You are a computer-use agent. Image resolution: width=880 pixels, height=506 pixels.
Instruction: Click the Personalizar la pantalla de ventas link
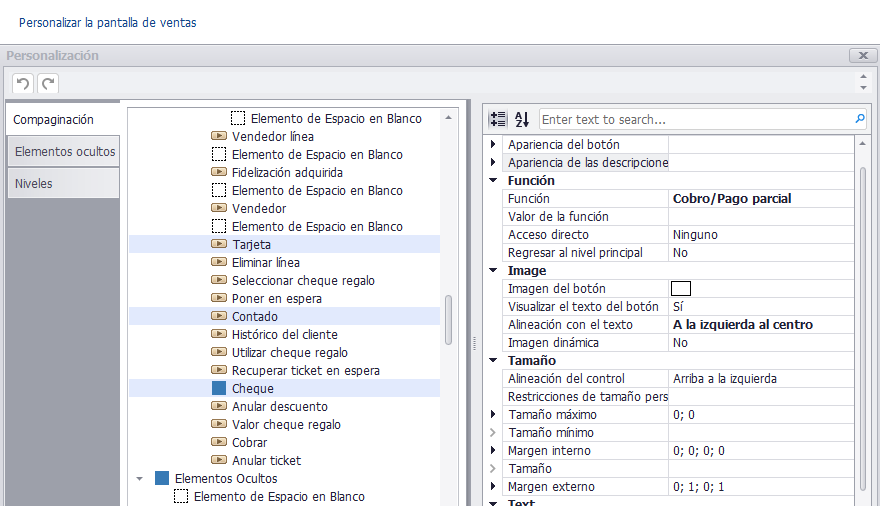(108, 22)
